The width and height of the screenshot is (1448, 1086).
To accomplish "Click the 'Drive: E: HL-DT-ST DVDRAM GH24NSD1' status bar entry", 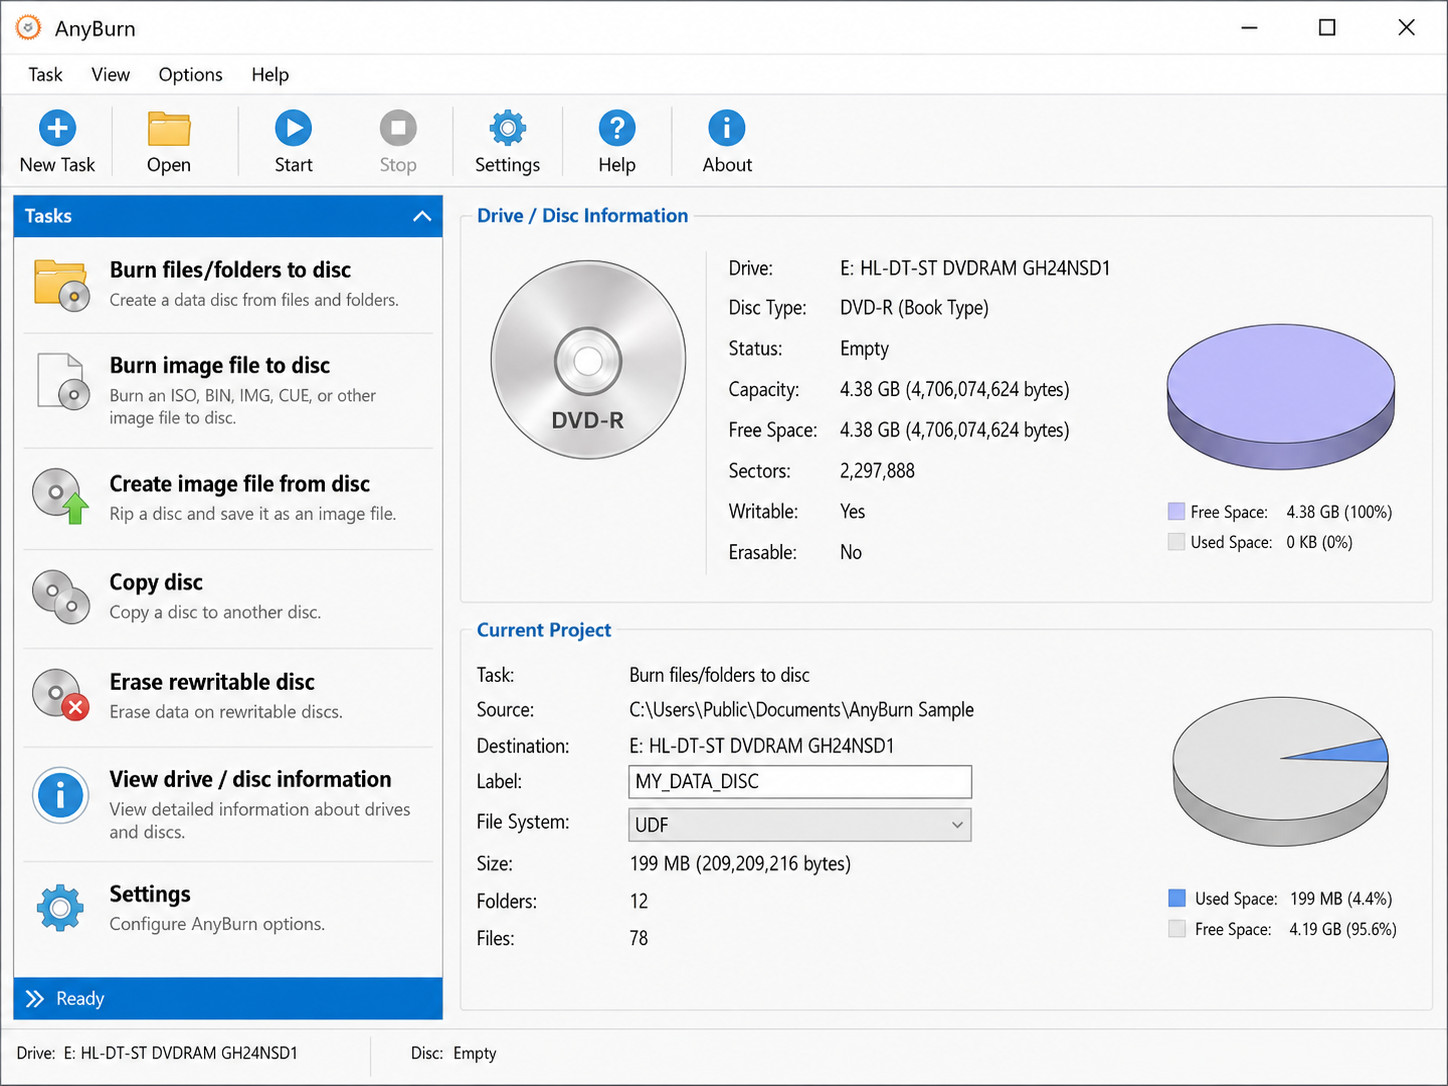I will 157,1053.
